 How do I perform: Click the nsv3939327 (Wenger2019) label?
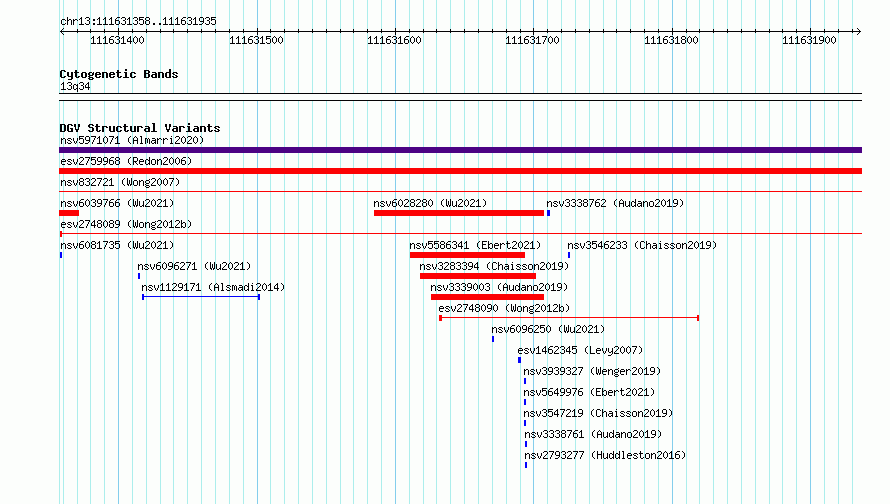[x=592, y=371]
